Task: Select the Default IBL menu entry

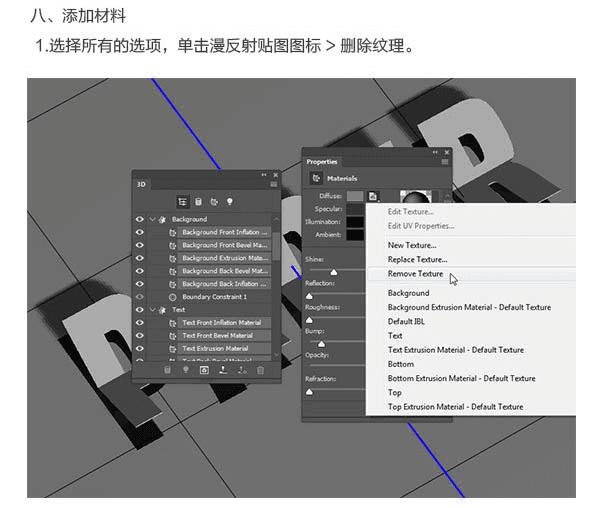Action: (x=408, y=322)
